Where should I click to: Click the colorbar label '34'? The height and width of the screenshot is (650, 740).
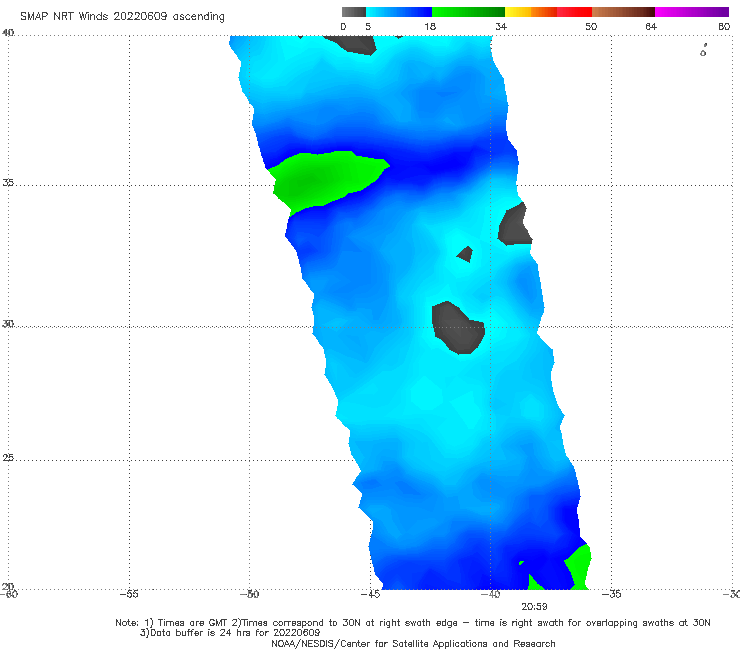tap(501, 27)
